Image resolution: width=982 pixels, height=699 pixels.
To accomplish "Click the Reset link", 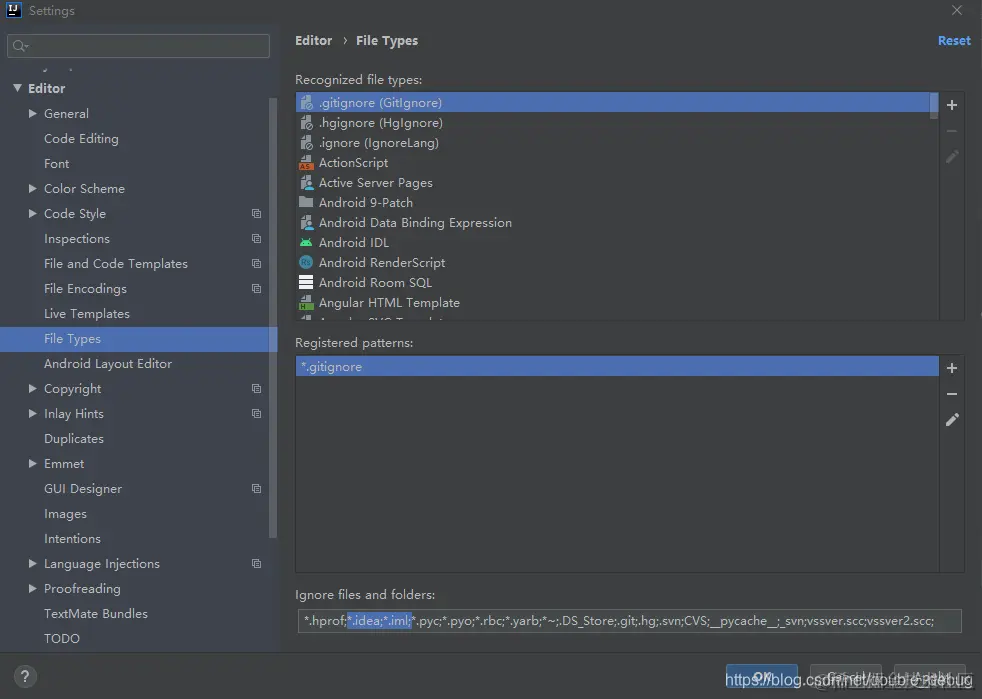I will click(x=954, y=41).
